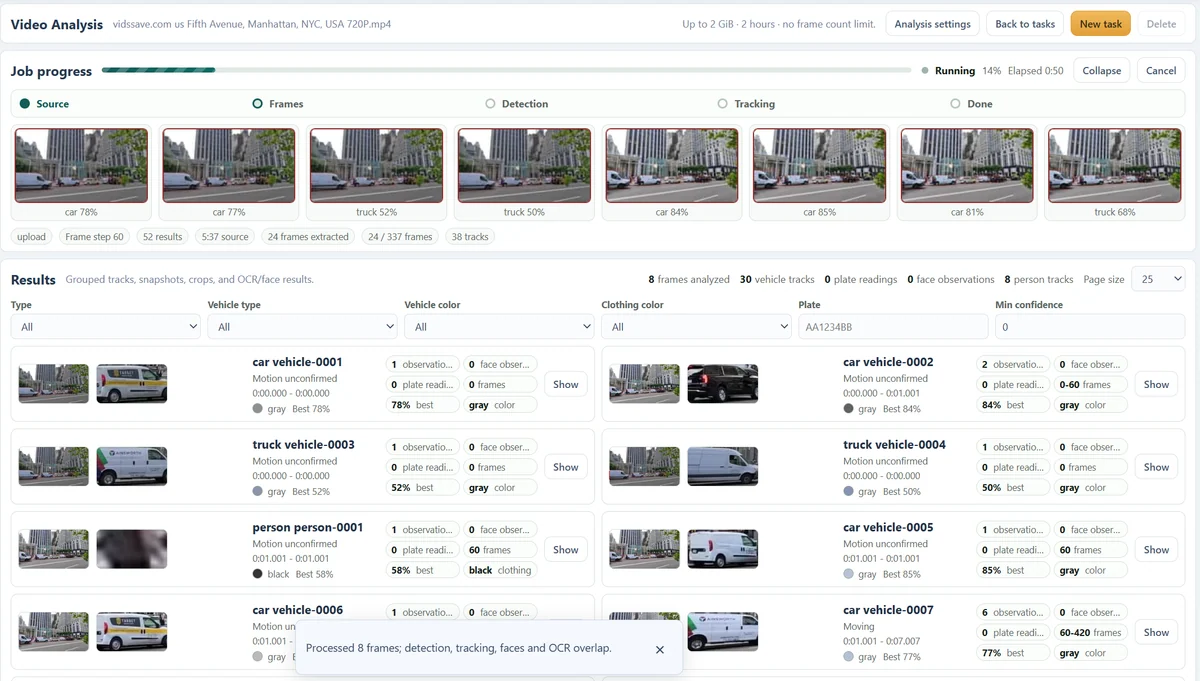Click the job progress bar

[x=506, y=71]
